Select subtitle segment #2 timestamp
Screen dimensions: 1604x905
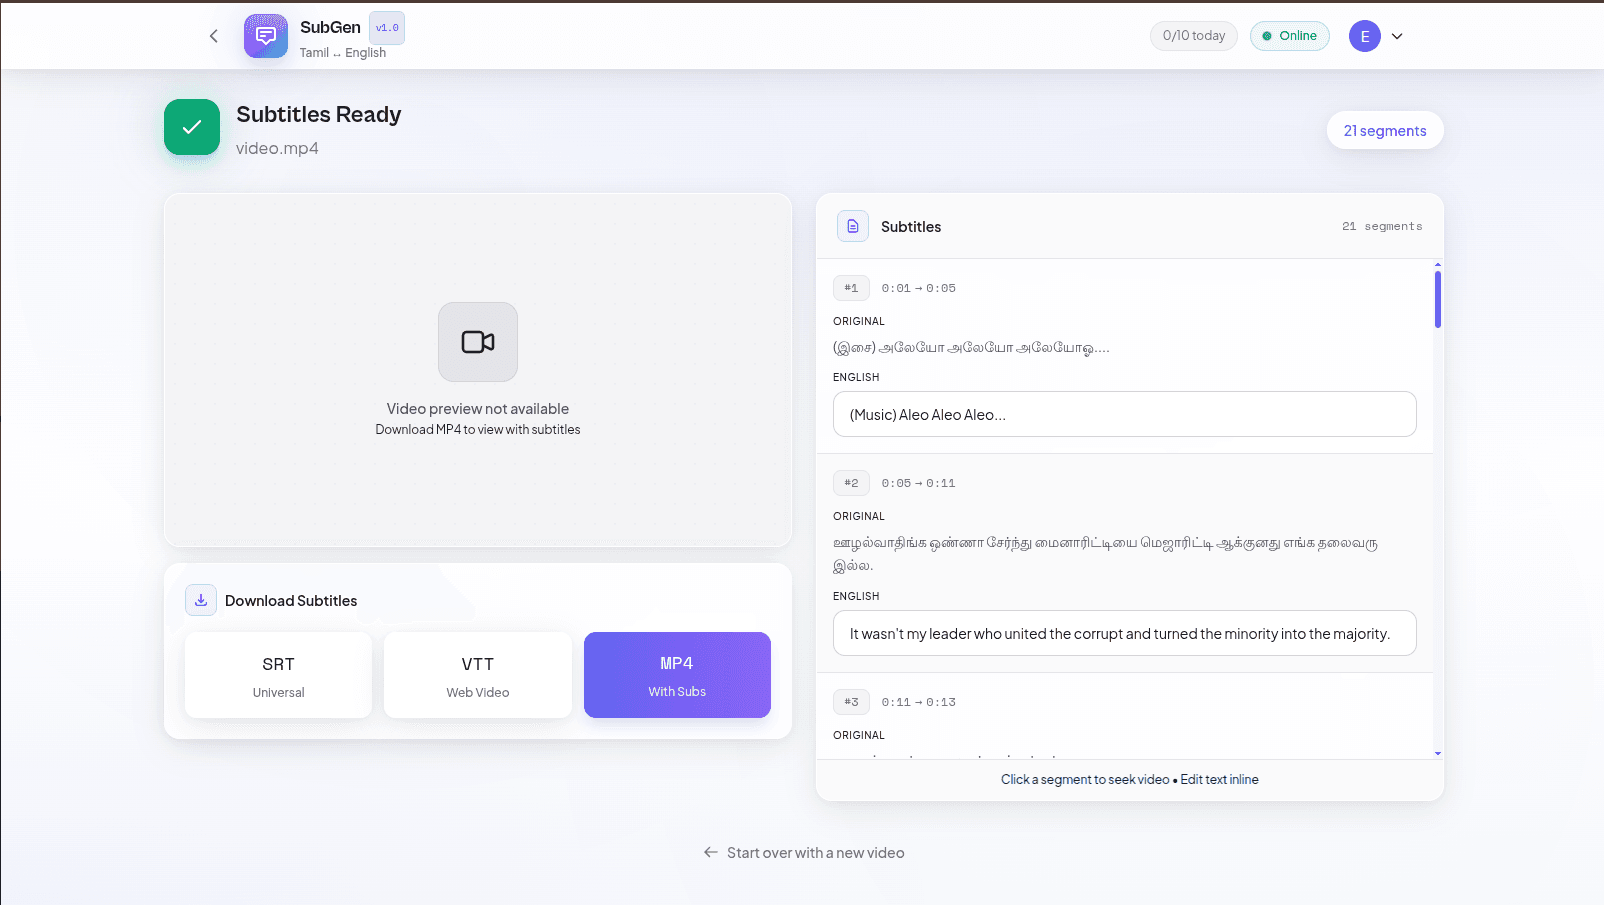(x=918, y=483)
